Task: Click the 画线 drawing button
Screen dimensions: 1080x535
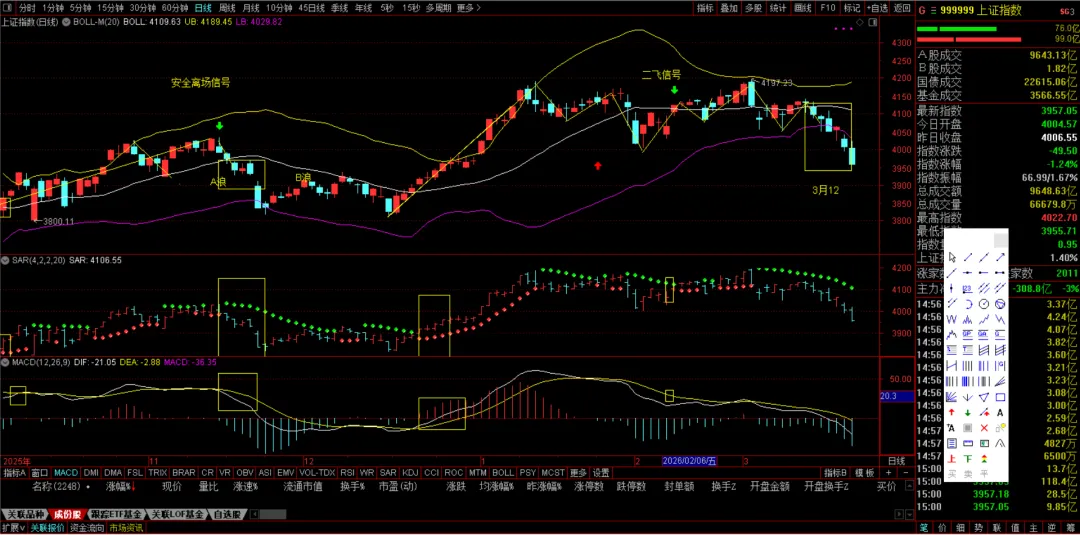Action: coord(803,8)
